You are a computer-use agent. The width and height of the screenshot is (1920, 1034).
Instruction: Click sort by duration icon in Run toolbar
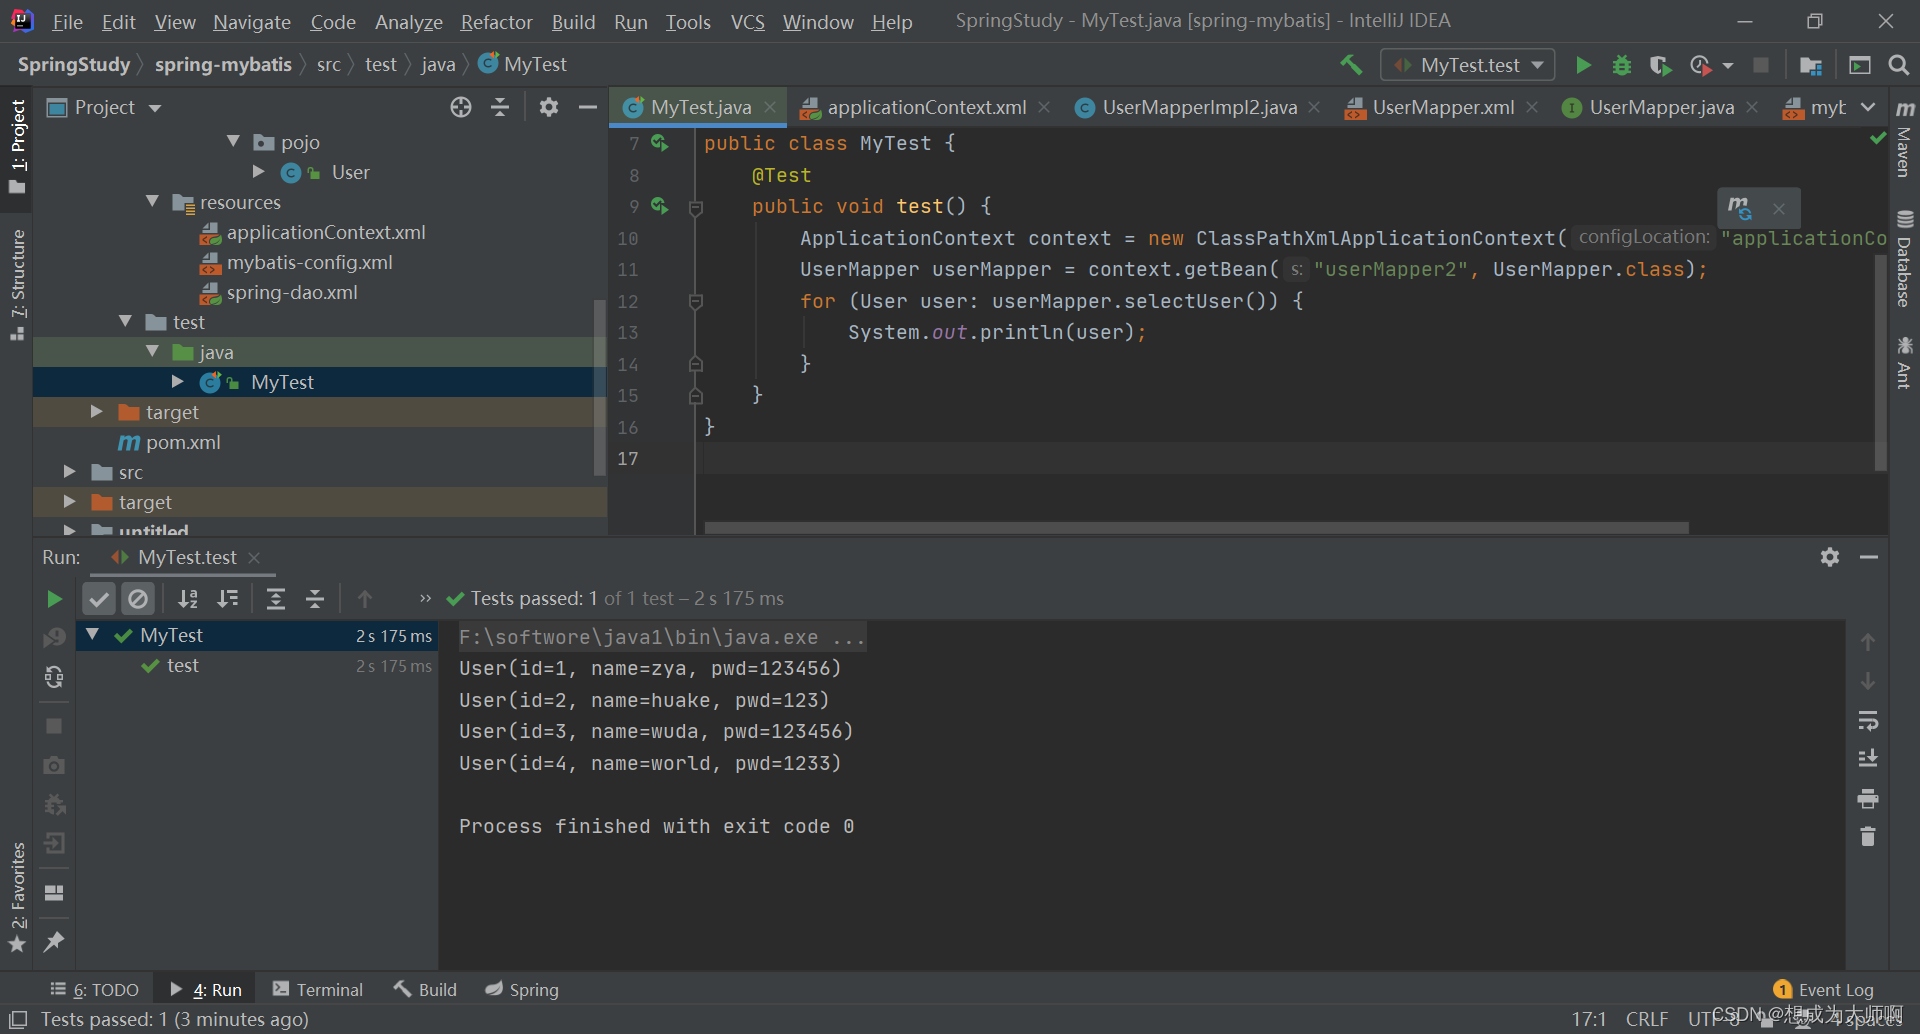click(x=228, y=599)
